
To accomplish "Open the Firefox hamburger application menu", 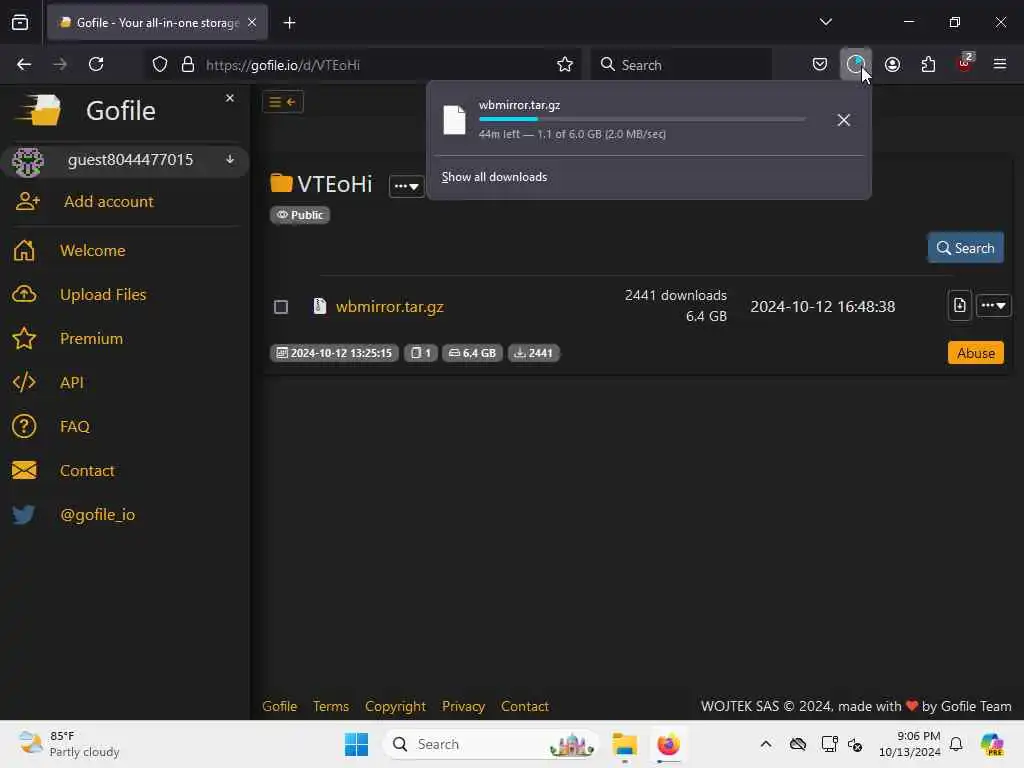I will (x=999, y=64).
